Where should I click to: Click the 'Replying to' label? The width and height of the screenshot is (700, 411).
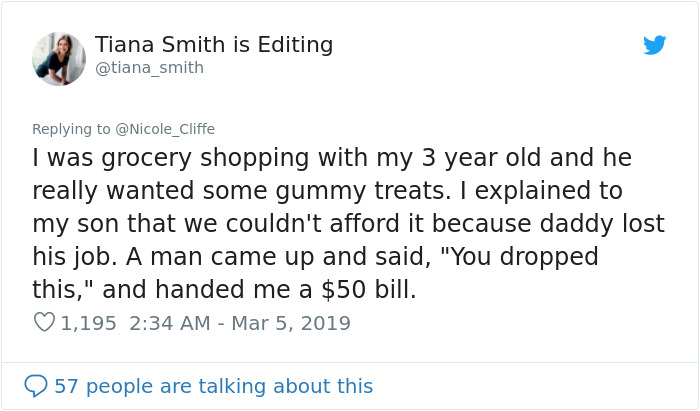click(x=69, y=129)
